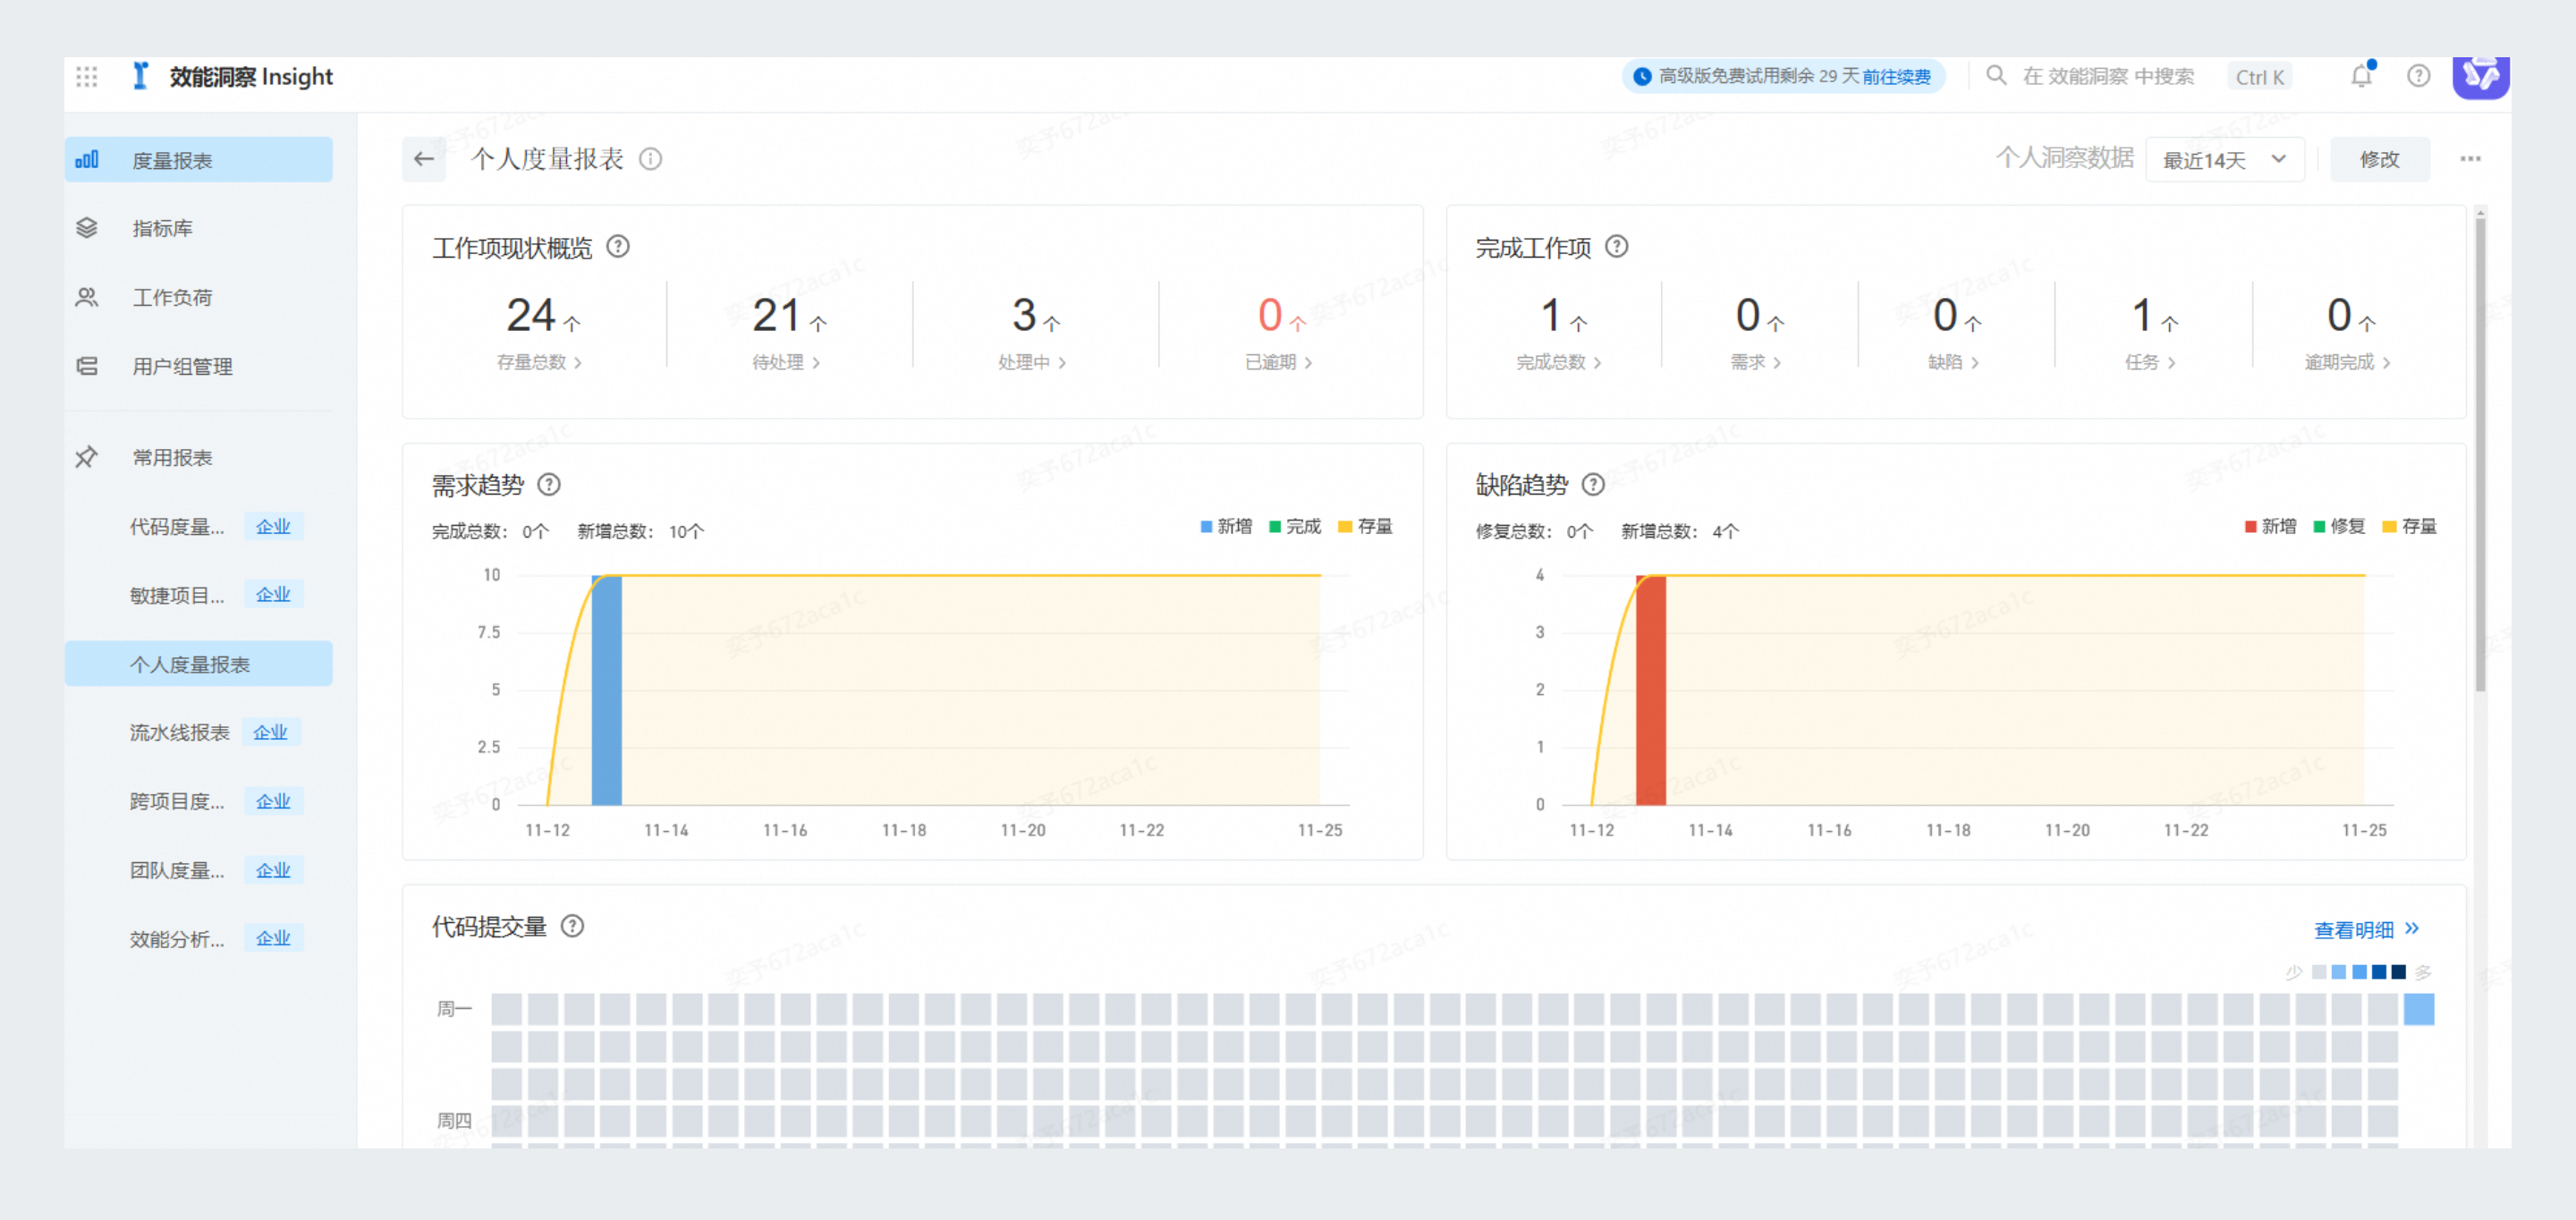This screenshot has height=1220, width=2576.
Task: Open 查看明细 for code commits
Action: point(2366,929)
